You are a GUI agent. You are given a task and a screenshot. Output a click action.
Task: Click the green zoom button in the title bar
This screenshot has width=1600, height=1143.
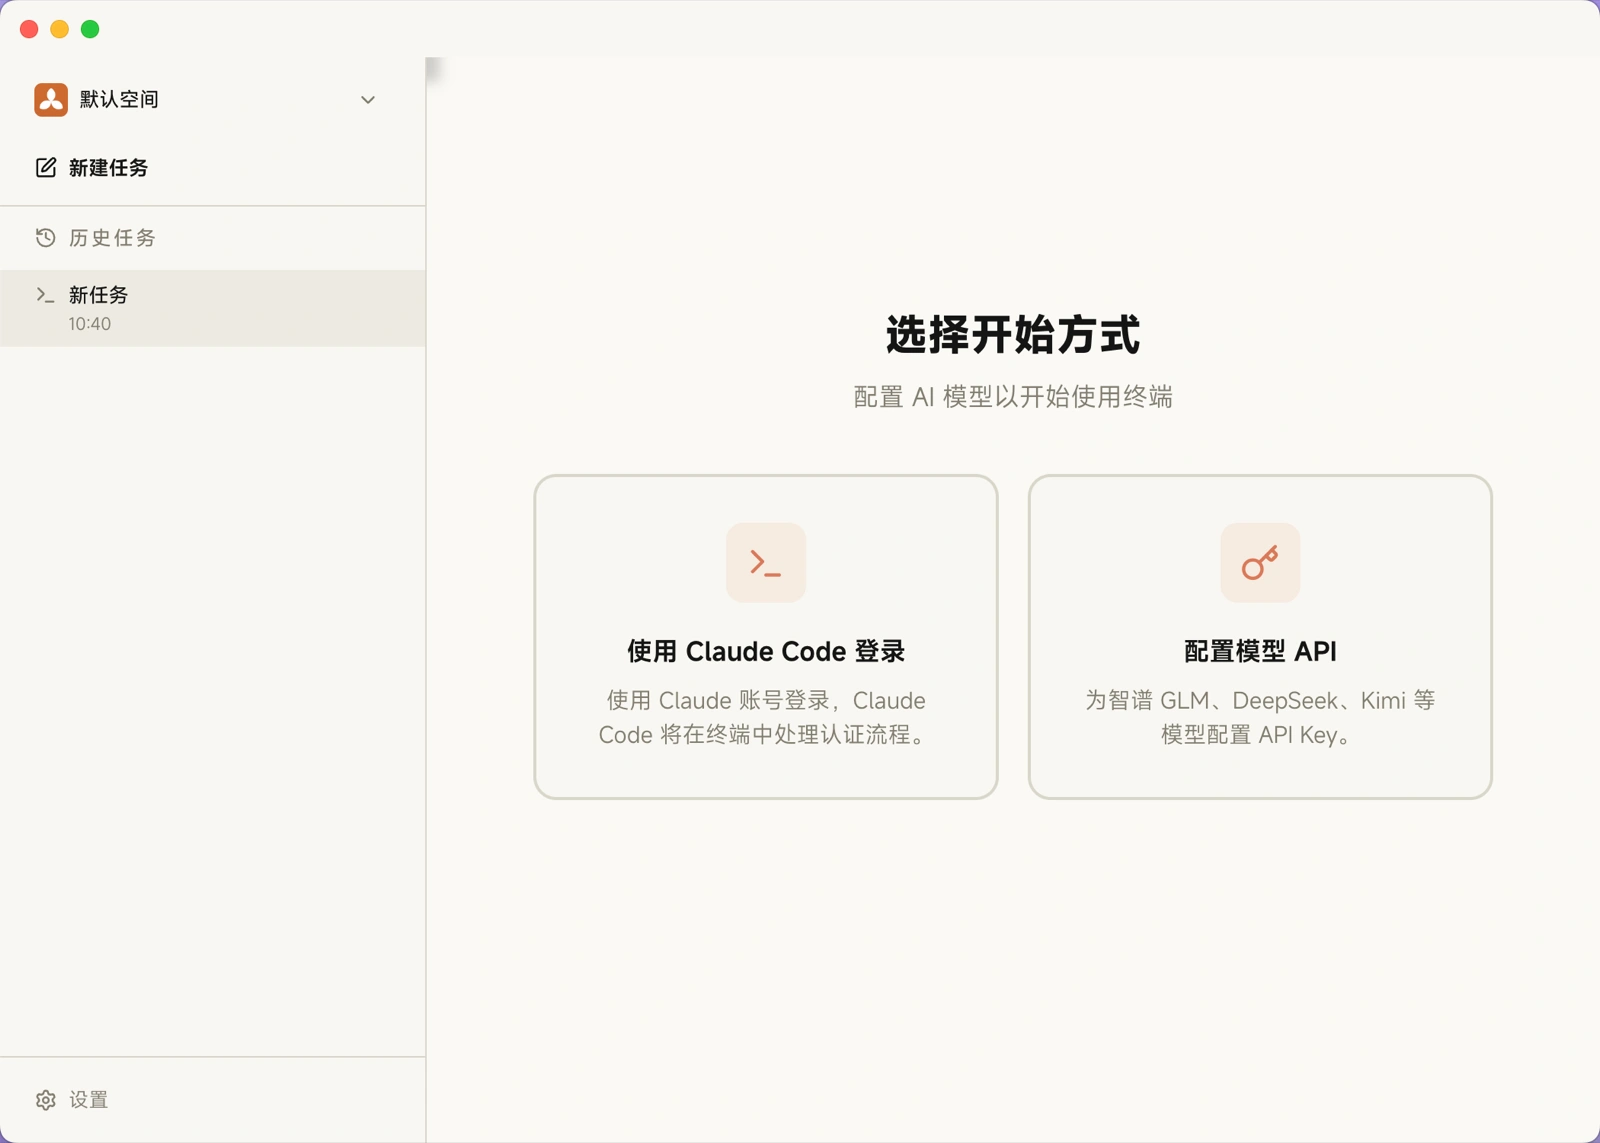click(x=91, y=31)
